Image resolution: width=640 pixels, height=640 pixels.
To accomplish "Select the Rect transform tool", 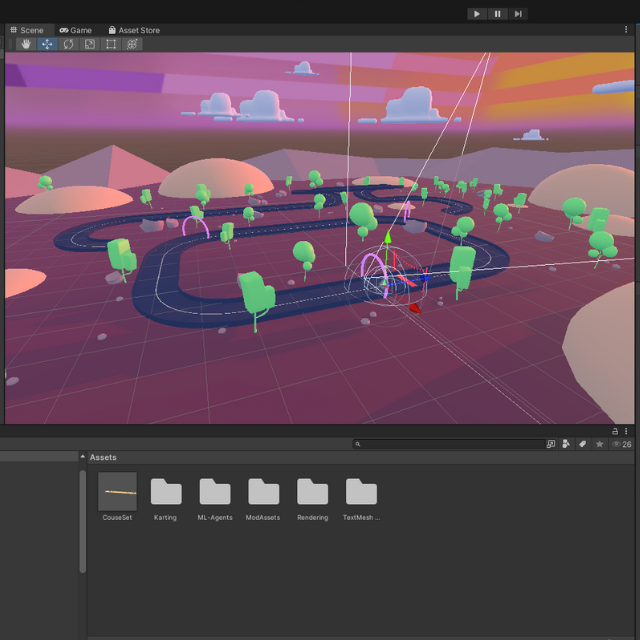I will coord(111,44).
